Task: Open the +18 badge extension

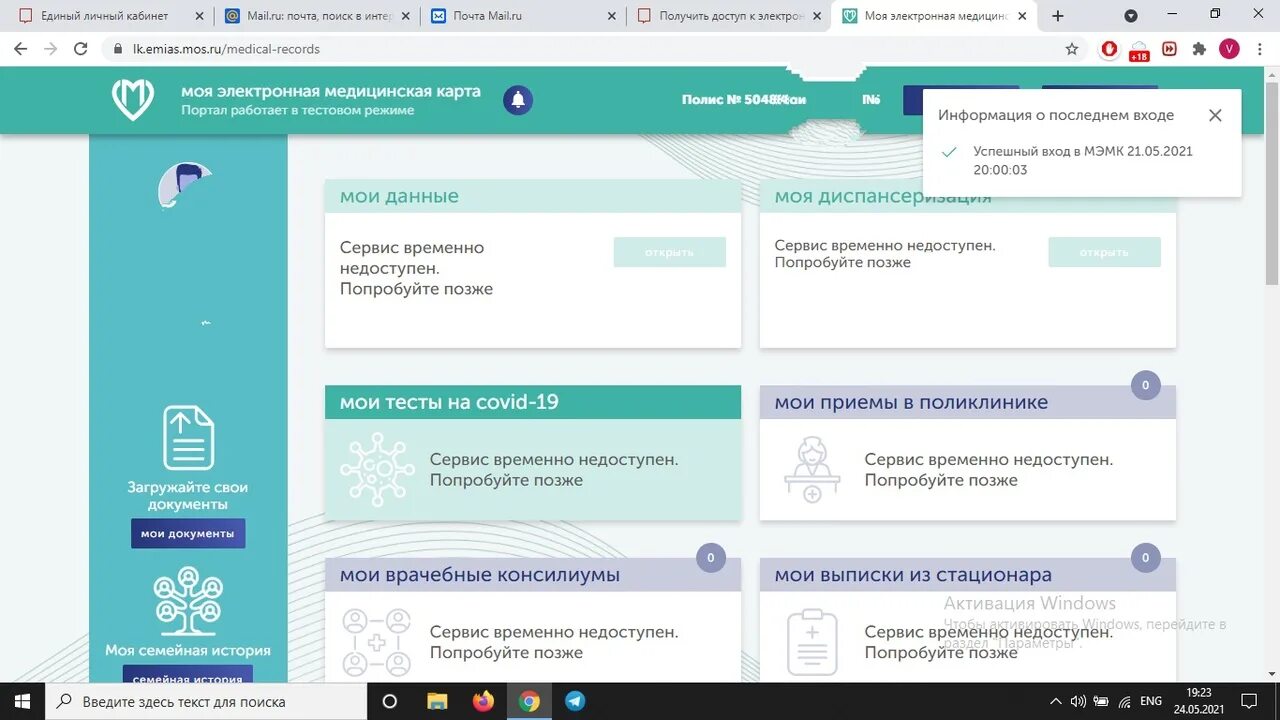Action: pyautogui.click(x=1139, y=51)
